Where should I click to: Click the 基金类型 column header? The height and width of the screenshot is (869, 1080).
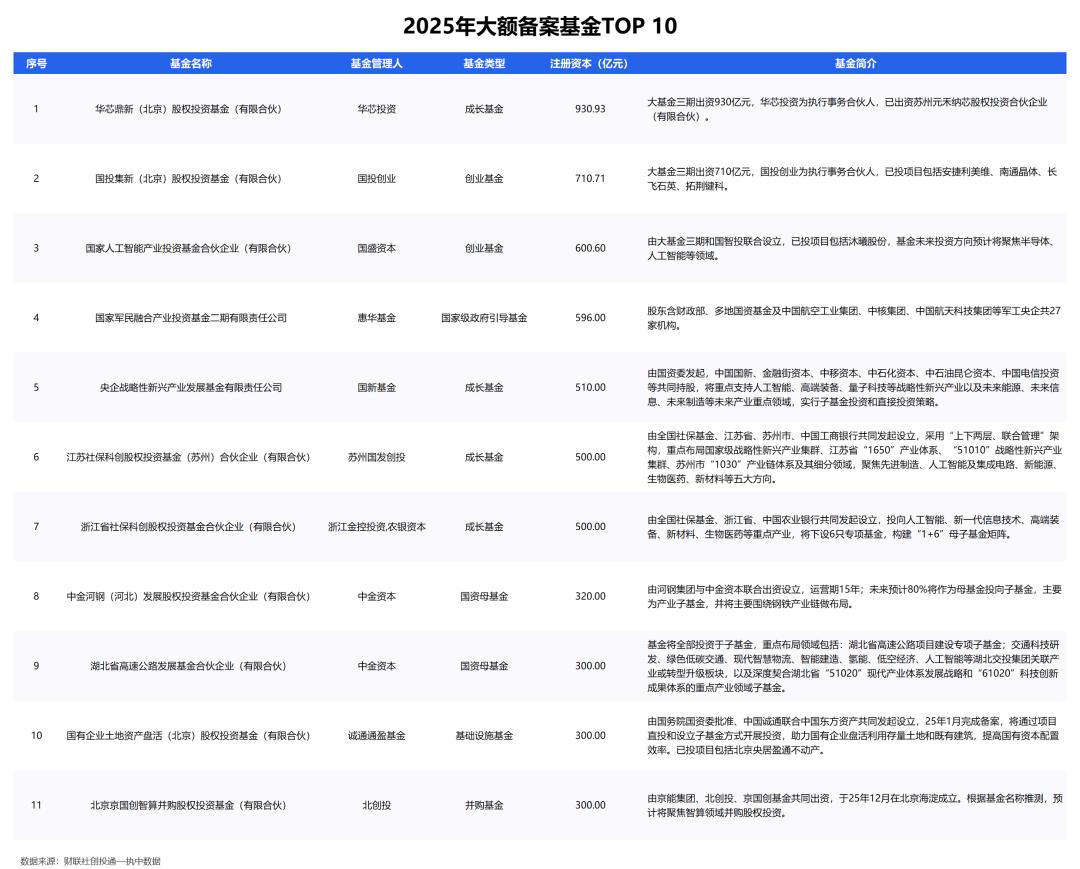click(x=484, y=63)
